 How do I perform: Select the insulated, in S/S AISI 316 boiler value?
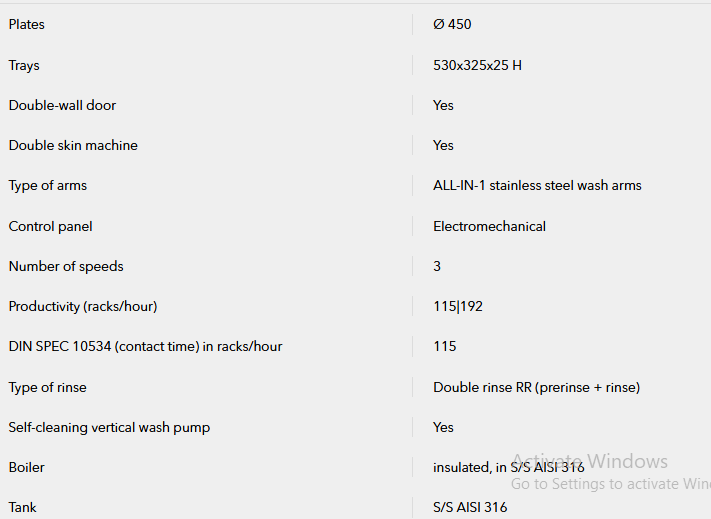(x=509, y=467)
